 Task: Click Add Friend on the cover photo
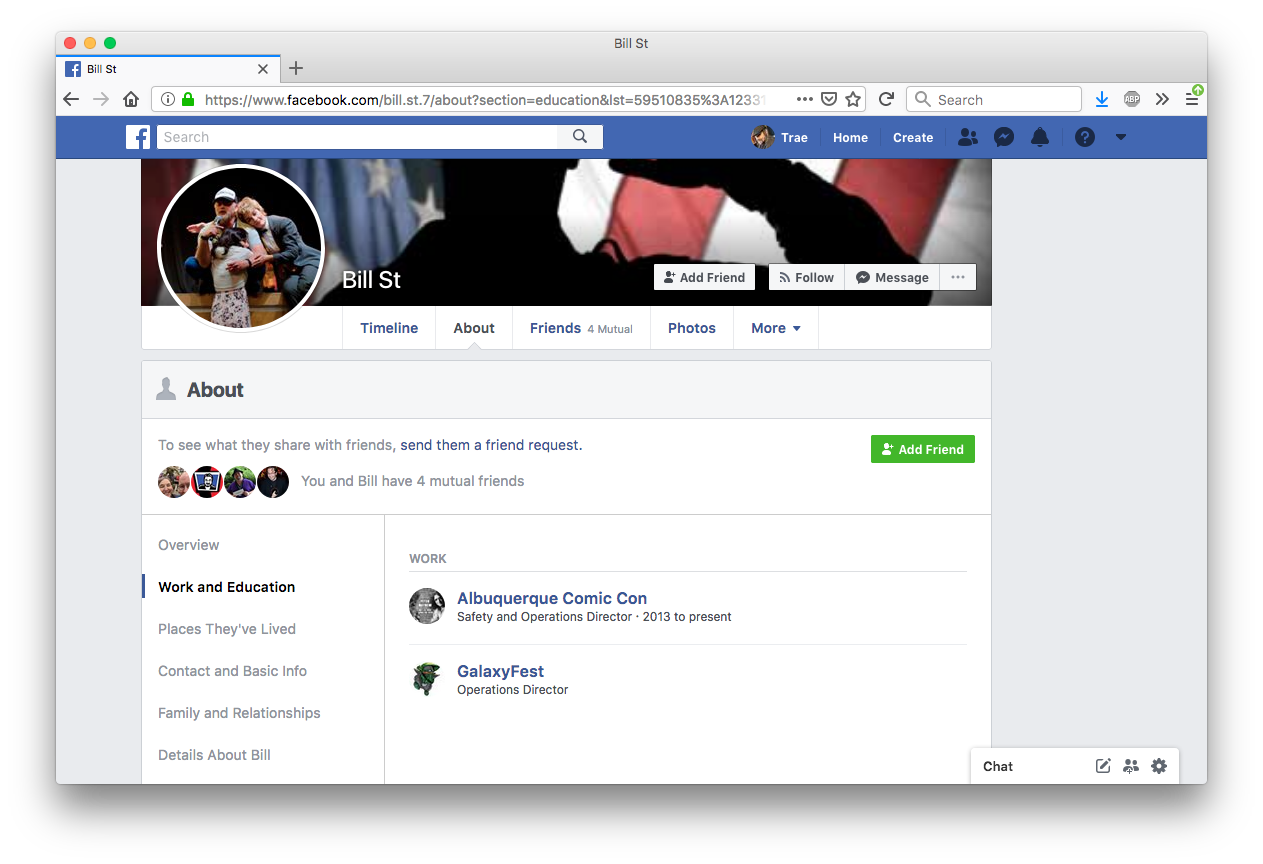[704, 277]
